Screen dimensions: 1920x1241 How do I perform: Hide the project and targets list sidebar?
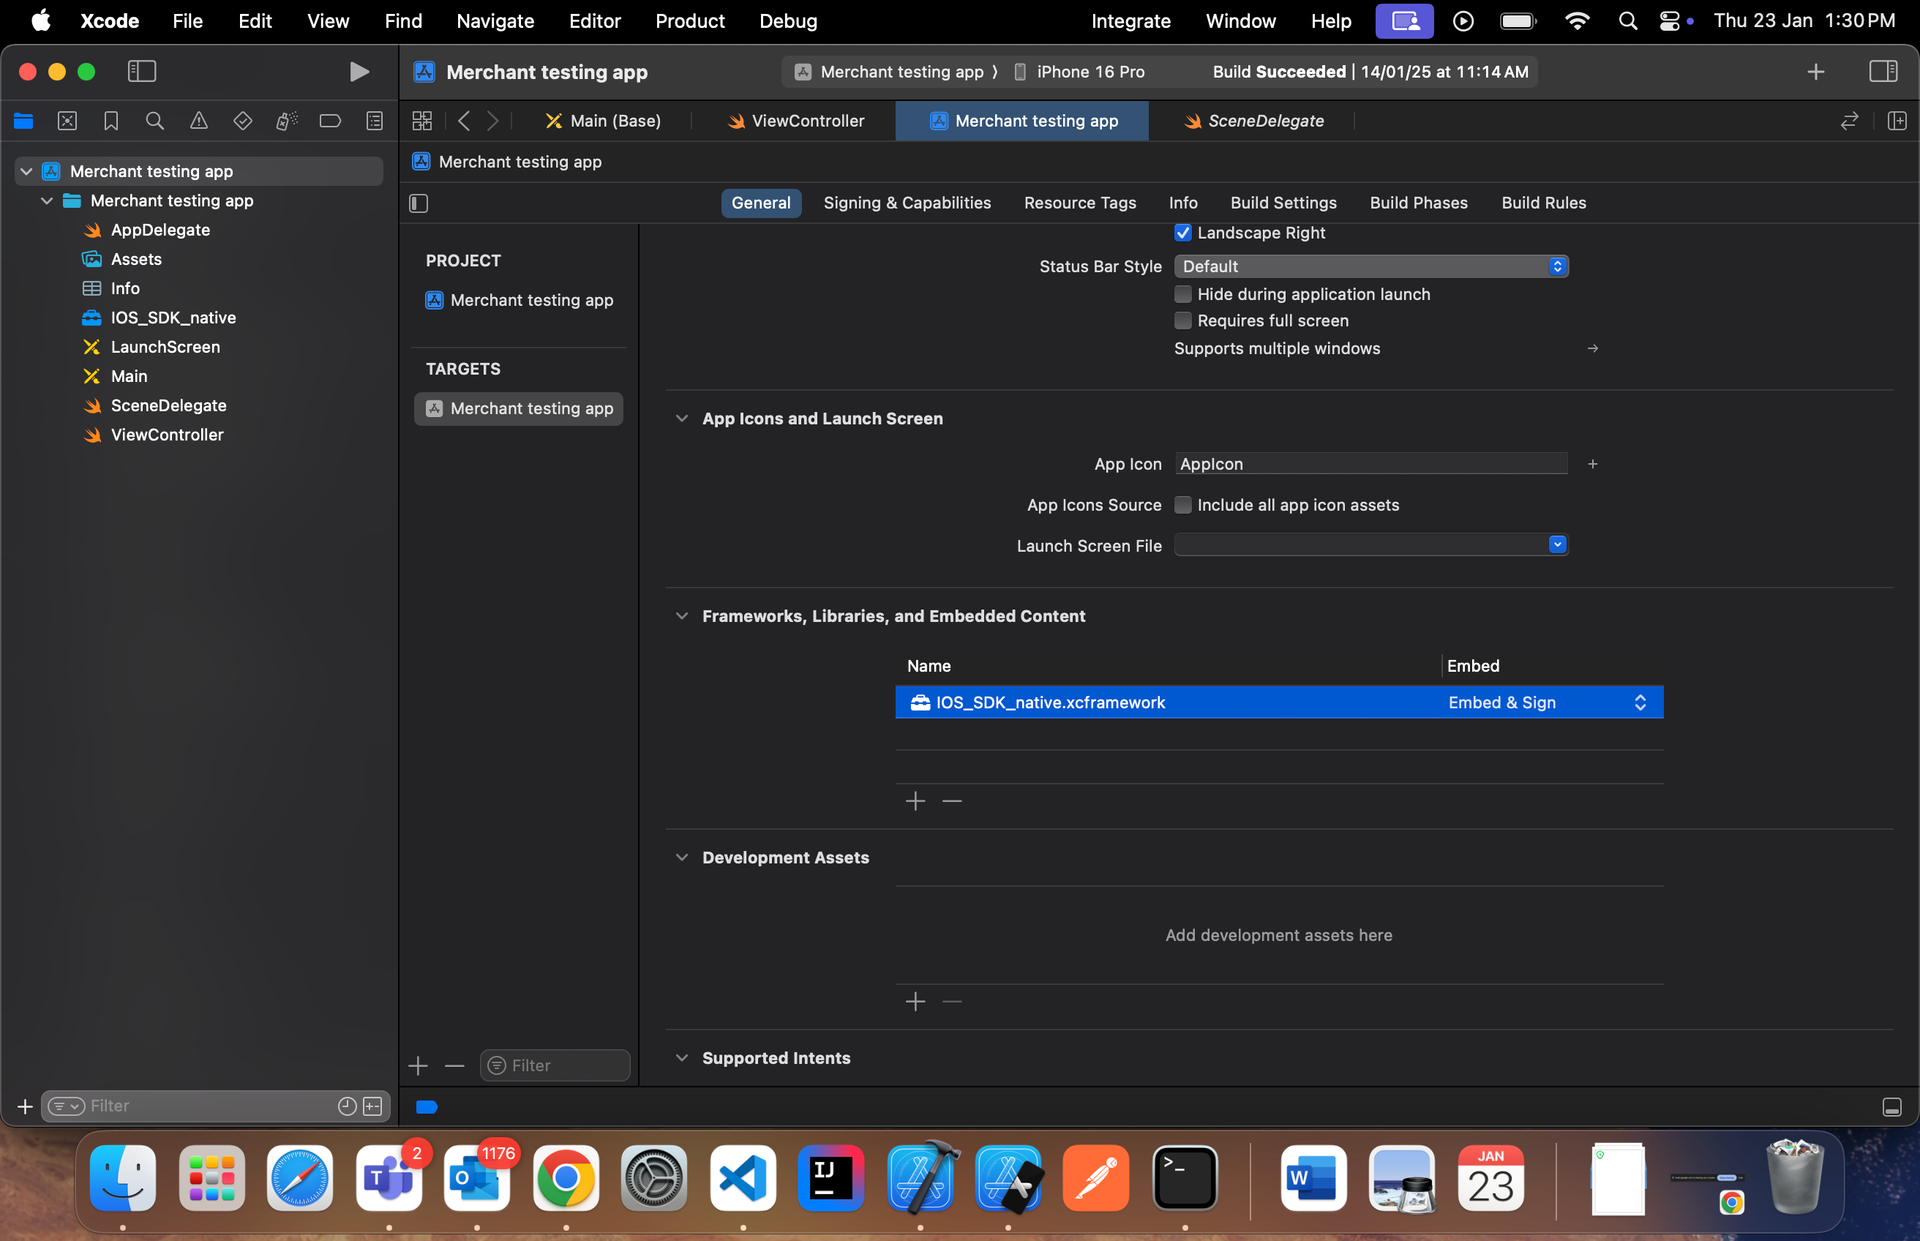click(x=419, y=203)
